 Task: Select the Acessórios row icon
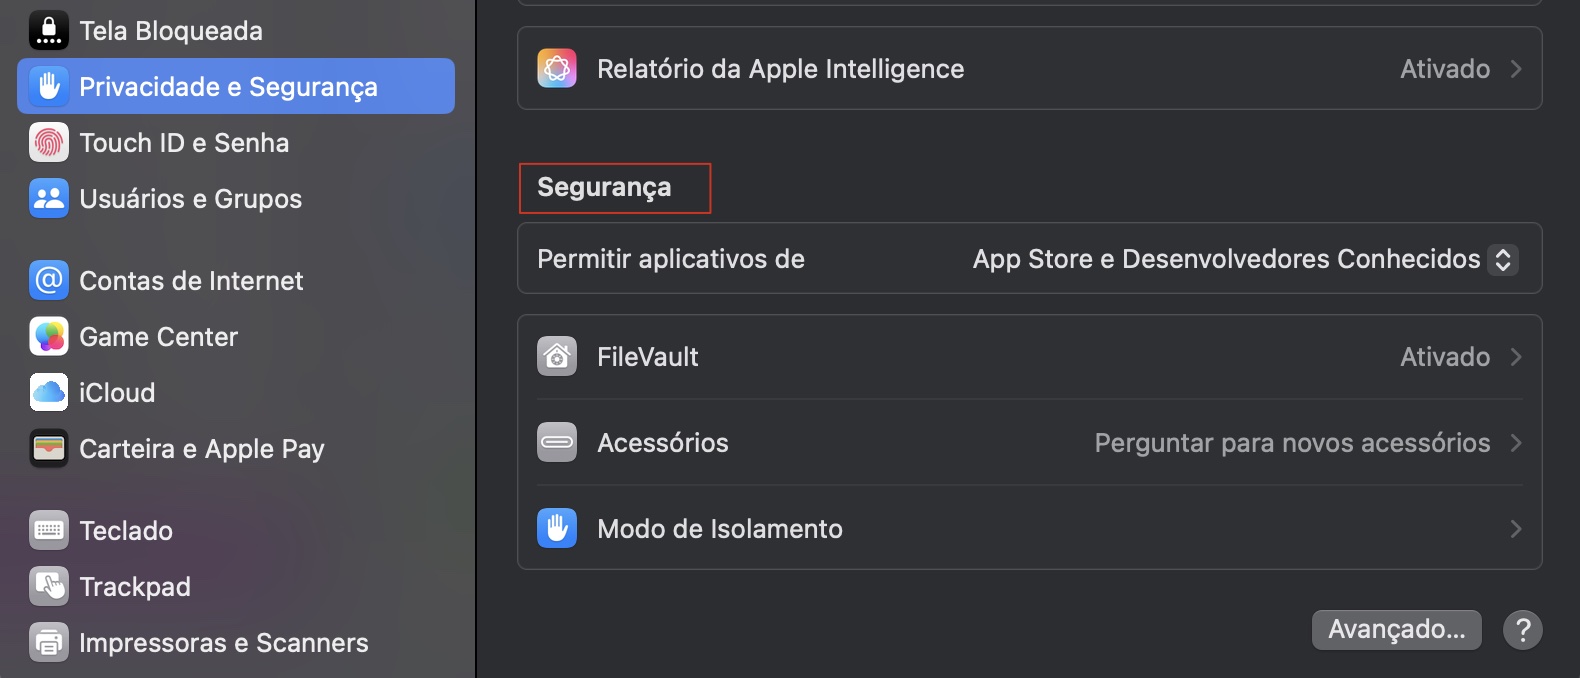click(x=557, y=442)
